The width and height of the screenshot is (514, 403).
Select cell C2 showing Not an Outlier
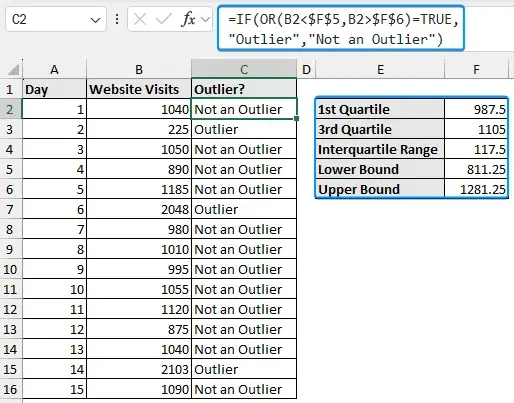tap(244, 109)
